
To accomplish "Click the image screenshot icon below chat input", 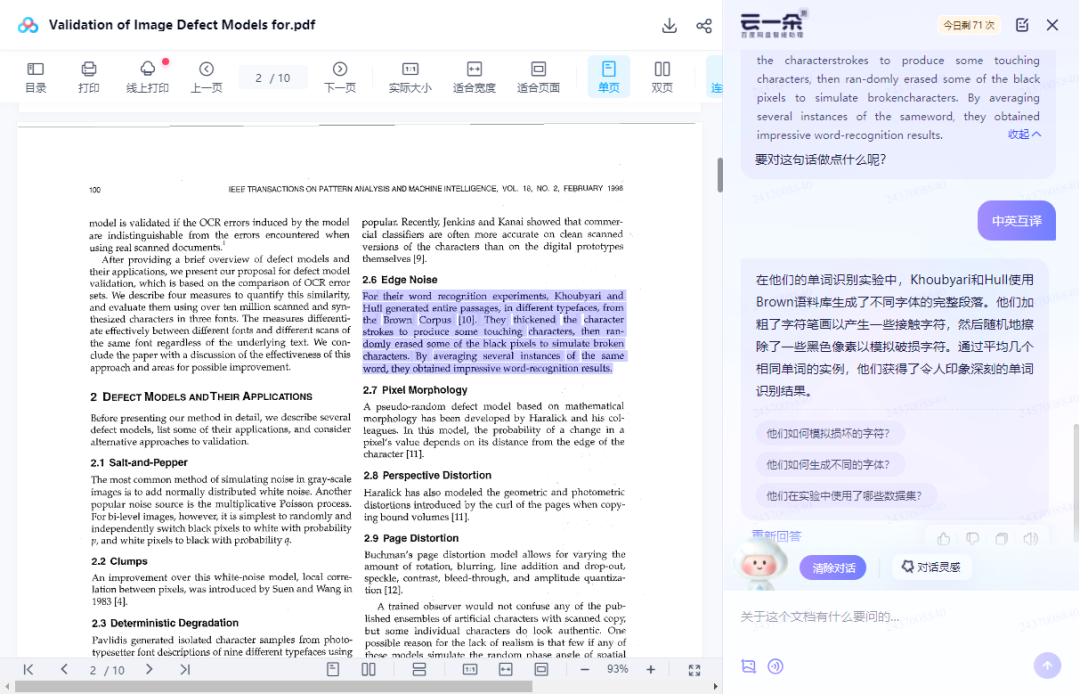I will (x=749, y=666).
